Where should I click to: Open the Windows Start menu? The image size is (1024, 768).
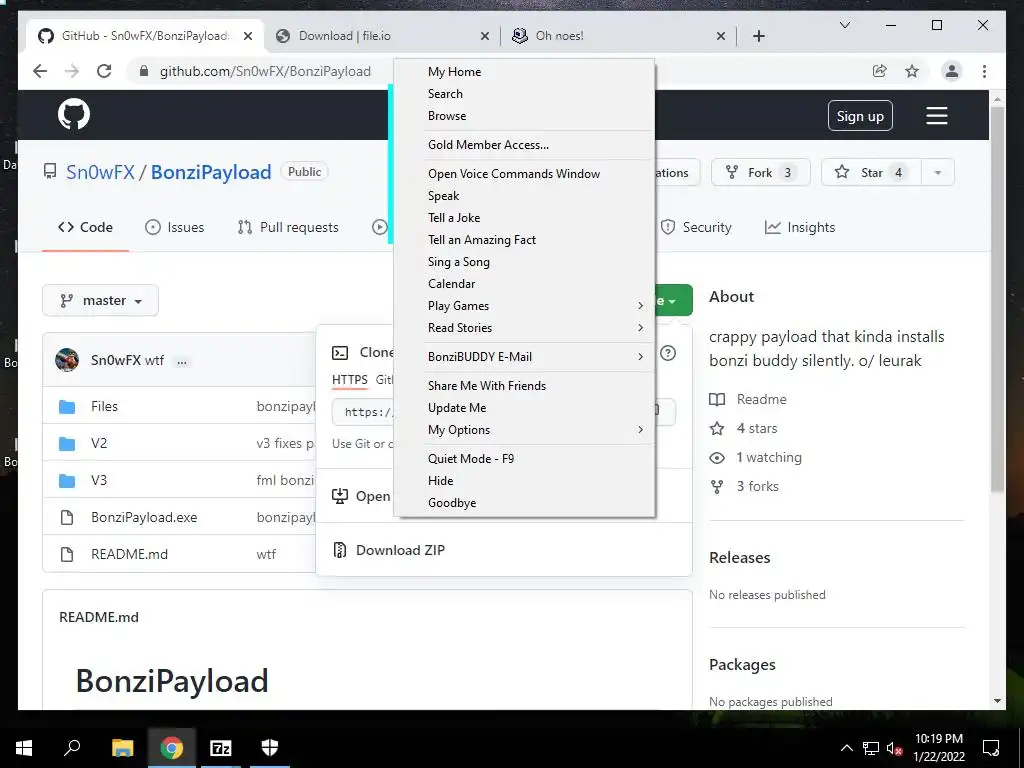coord(24,748)
